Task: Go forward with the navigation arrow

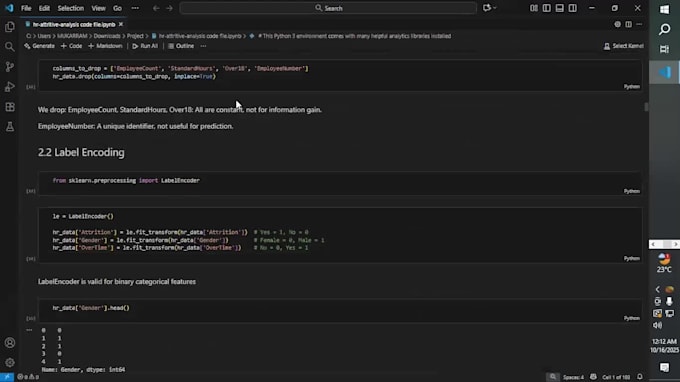Action: click(169, 8)
